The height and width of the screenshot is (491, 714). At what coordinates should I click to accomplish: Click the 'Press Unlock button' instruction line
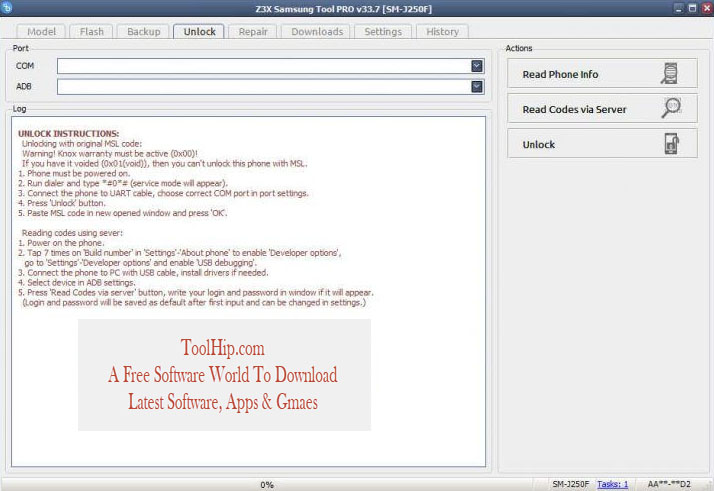61,203
